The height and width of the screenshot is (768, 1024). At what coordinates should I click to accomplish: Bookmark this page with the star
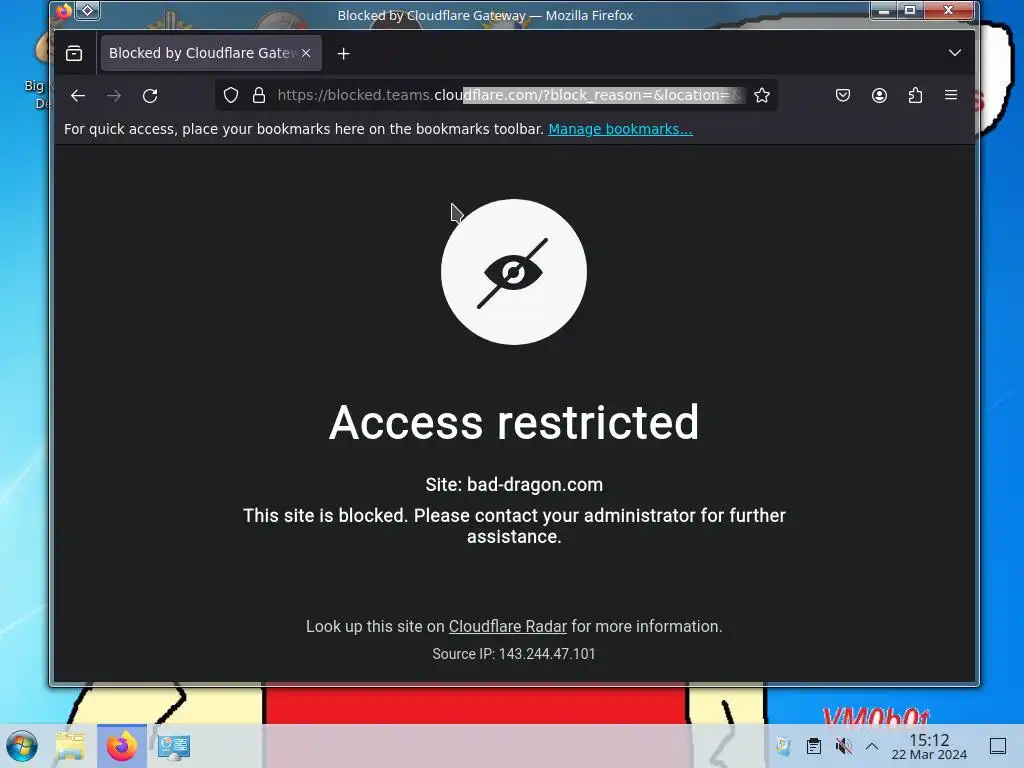pyautogui.click(x=761, y=95)
